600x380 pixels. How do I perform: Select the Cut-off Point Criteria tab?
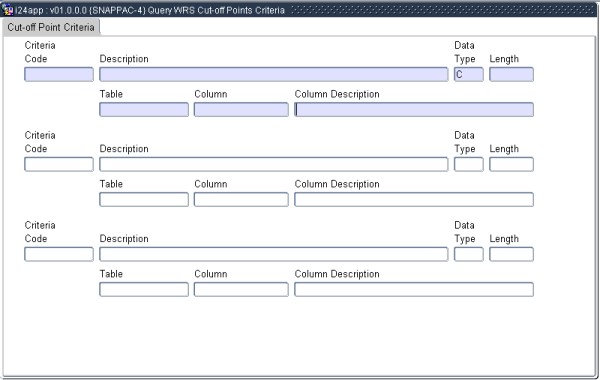[x=51, y=27]
